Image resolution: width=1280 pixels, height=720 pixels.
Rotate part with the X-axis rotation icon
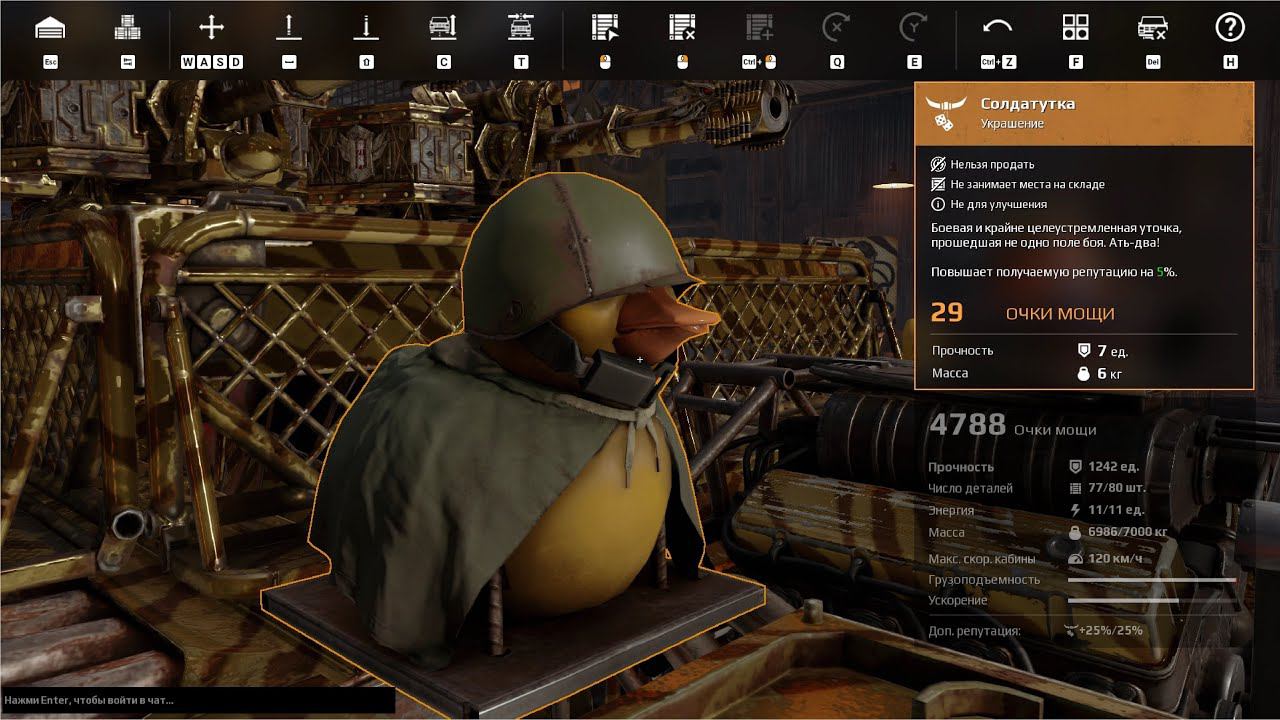837,28
